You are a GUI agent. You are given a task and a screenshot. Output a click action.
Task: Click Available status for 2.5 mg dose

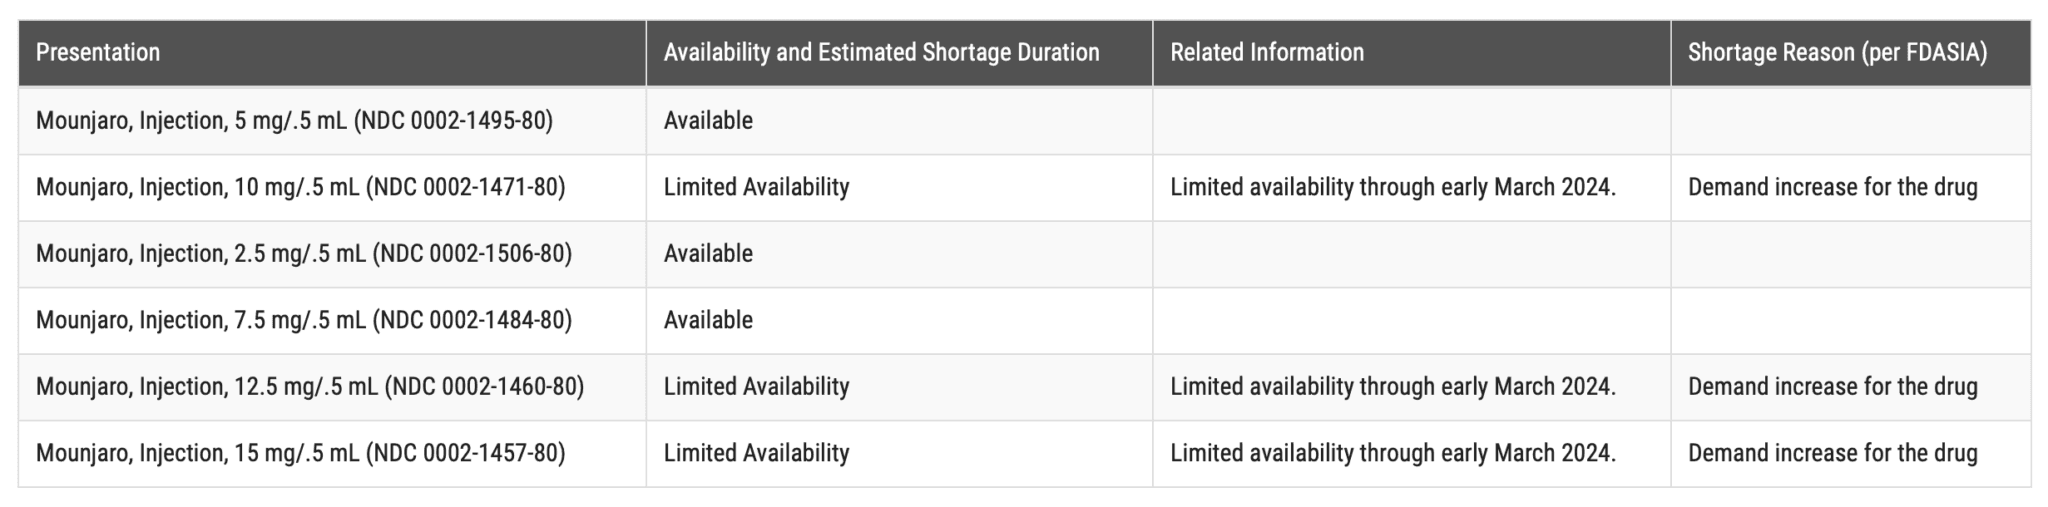click(x=708, y=254)
